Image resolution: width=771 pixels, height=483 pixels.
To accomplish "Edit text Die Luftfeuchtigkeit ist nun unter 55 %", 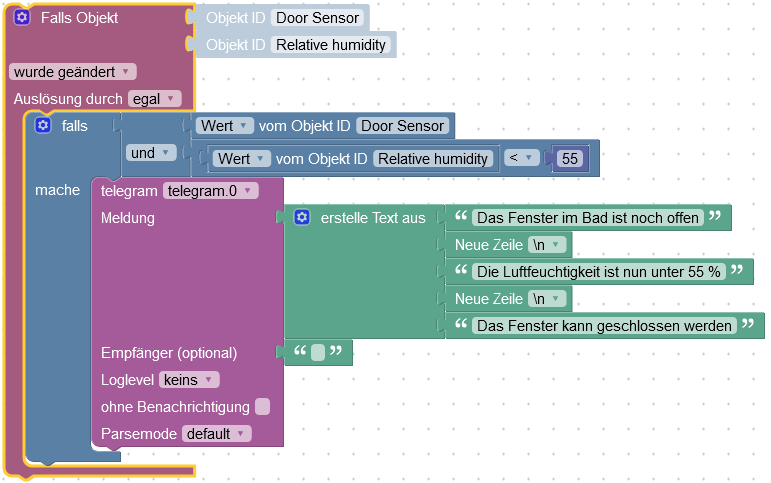I will (x=598, y=272).
